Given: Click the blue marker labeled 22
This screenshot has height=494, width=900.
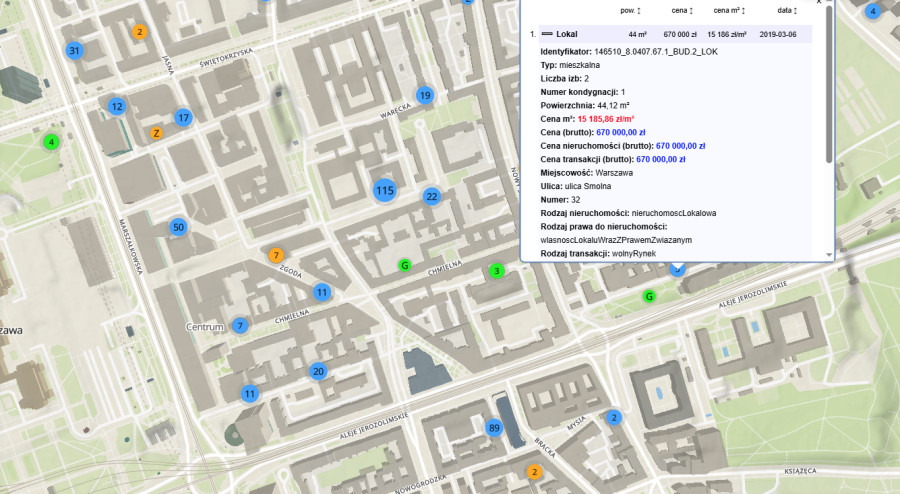Looking at the screenshot, I should click(431, 196).
